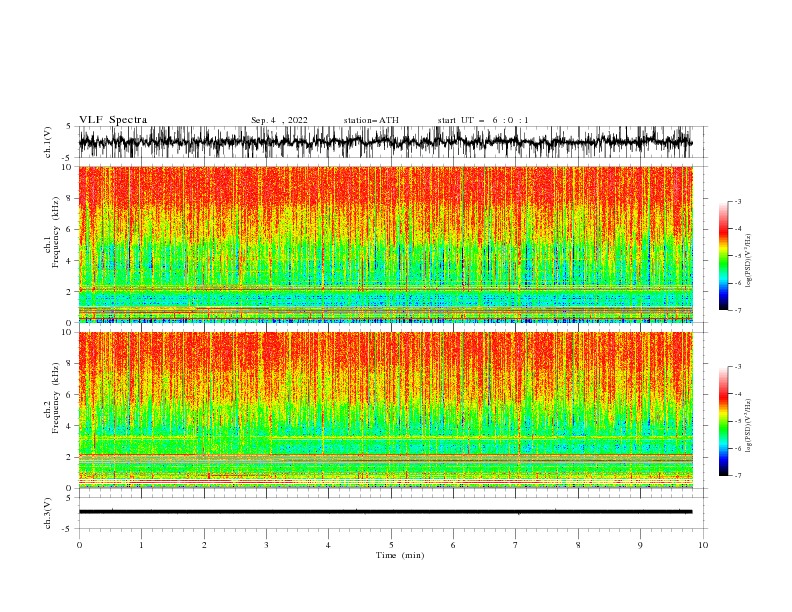Click the "-5" tick on lower colorbar

pos(737,421)
